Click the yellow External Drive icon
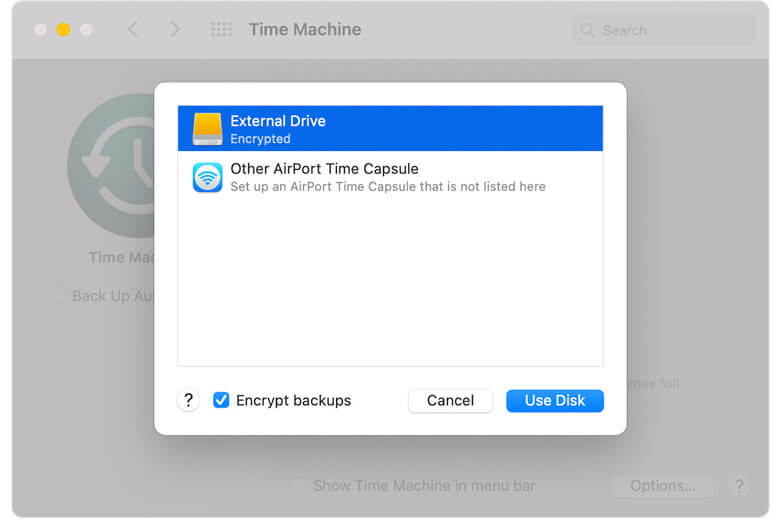This screenshot has height=520, width=784. pyautogui.click(x=208, y=128)
